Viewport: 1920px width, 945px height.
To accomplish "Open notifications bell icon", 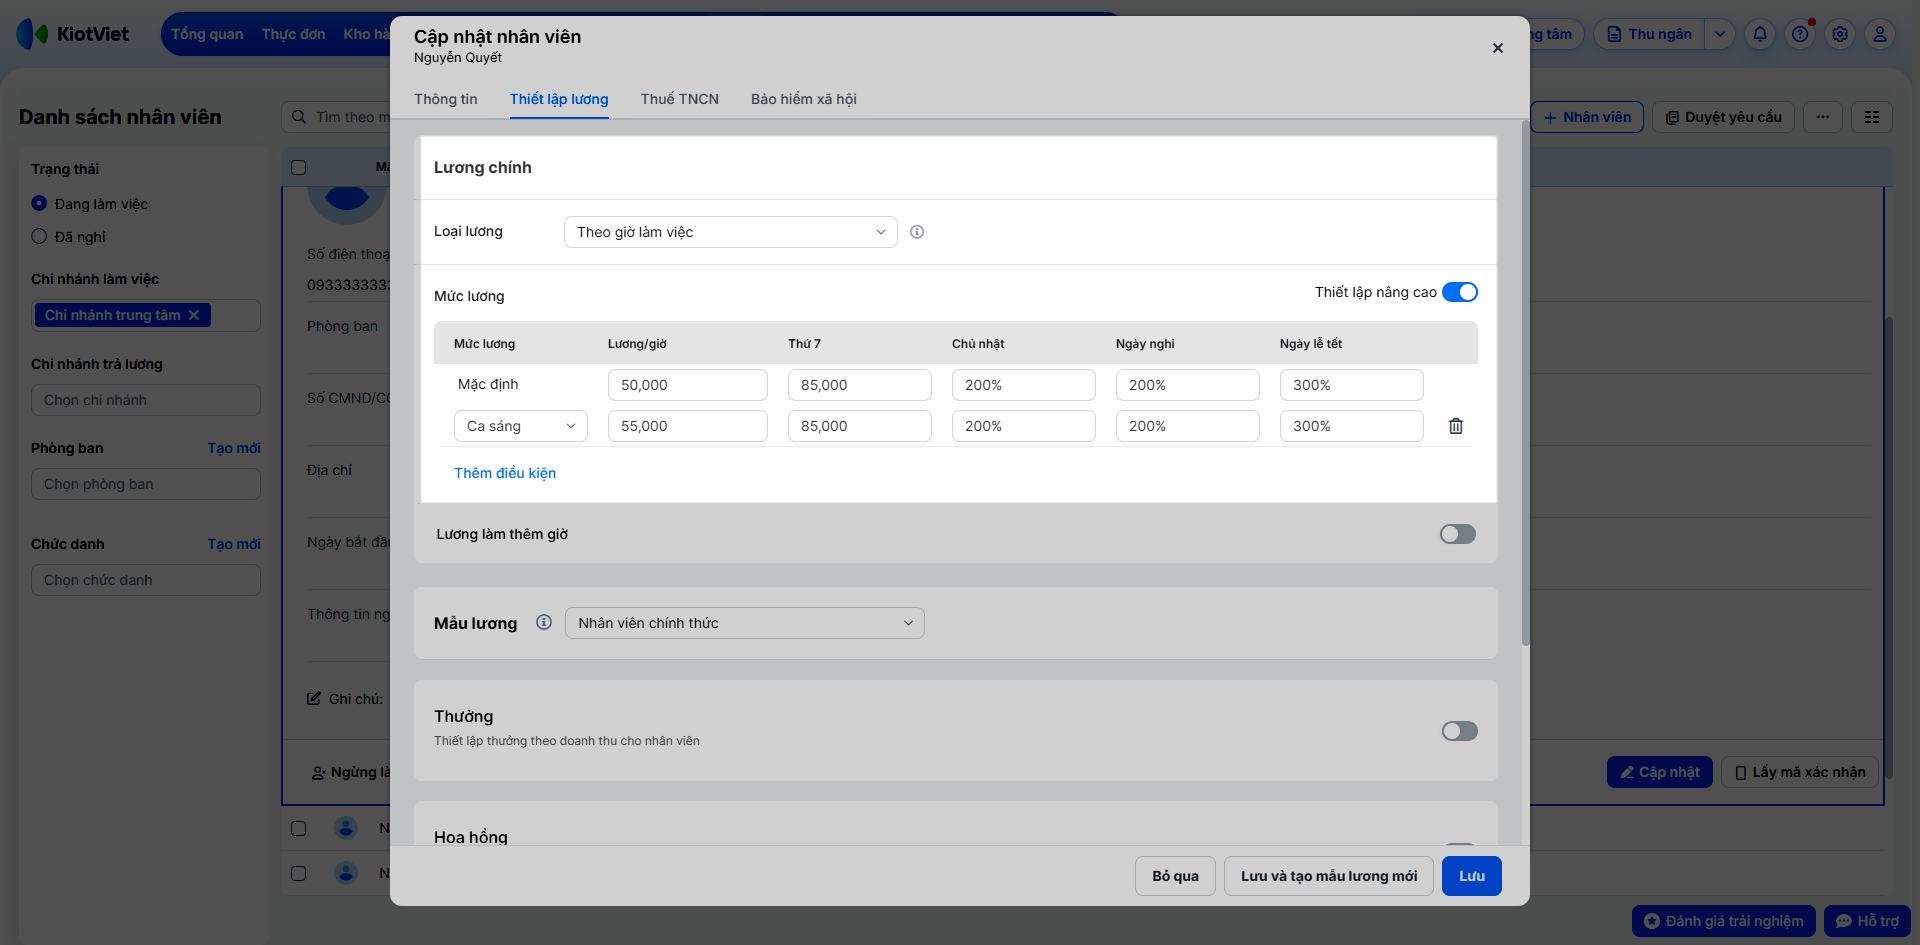I will point(1760,34).
